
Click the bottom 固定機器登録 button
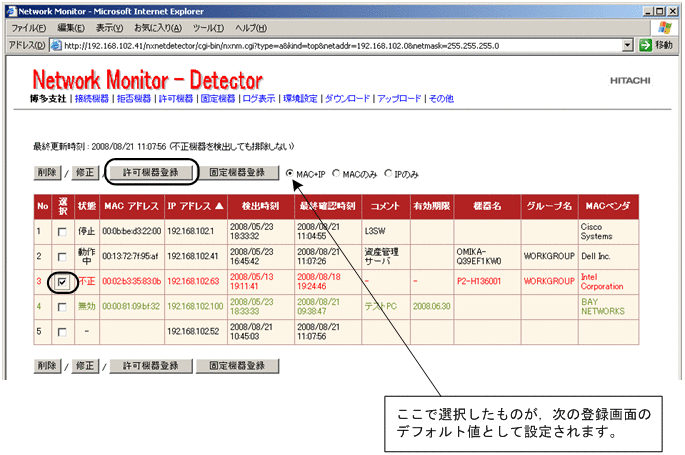tap(237, 366)
